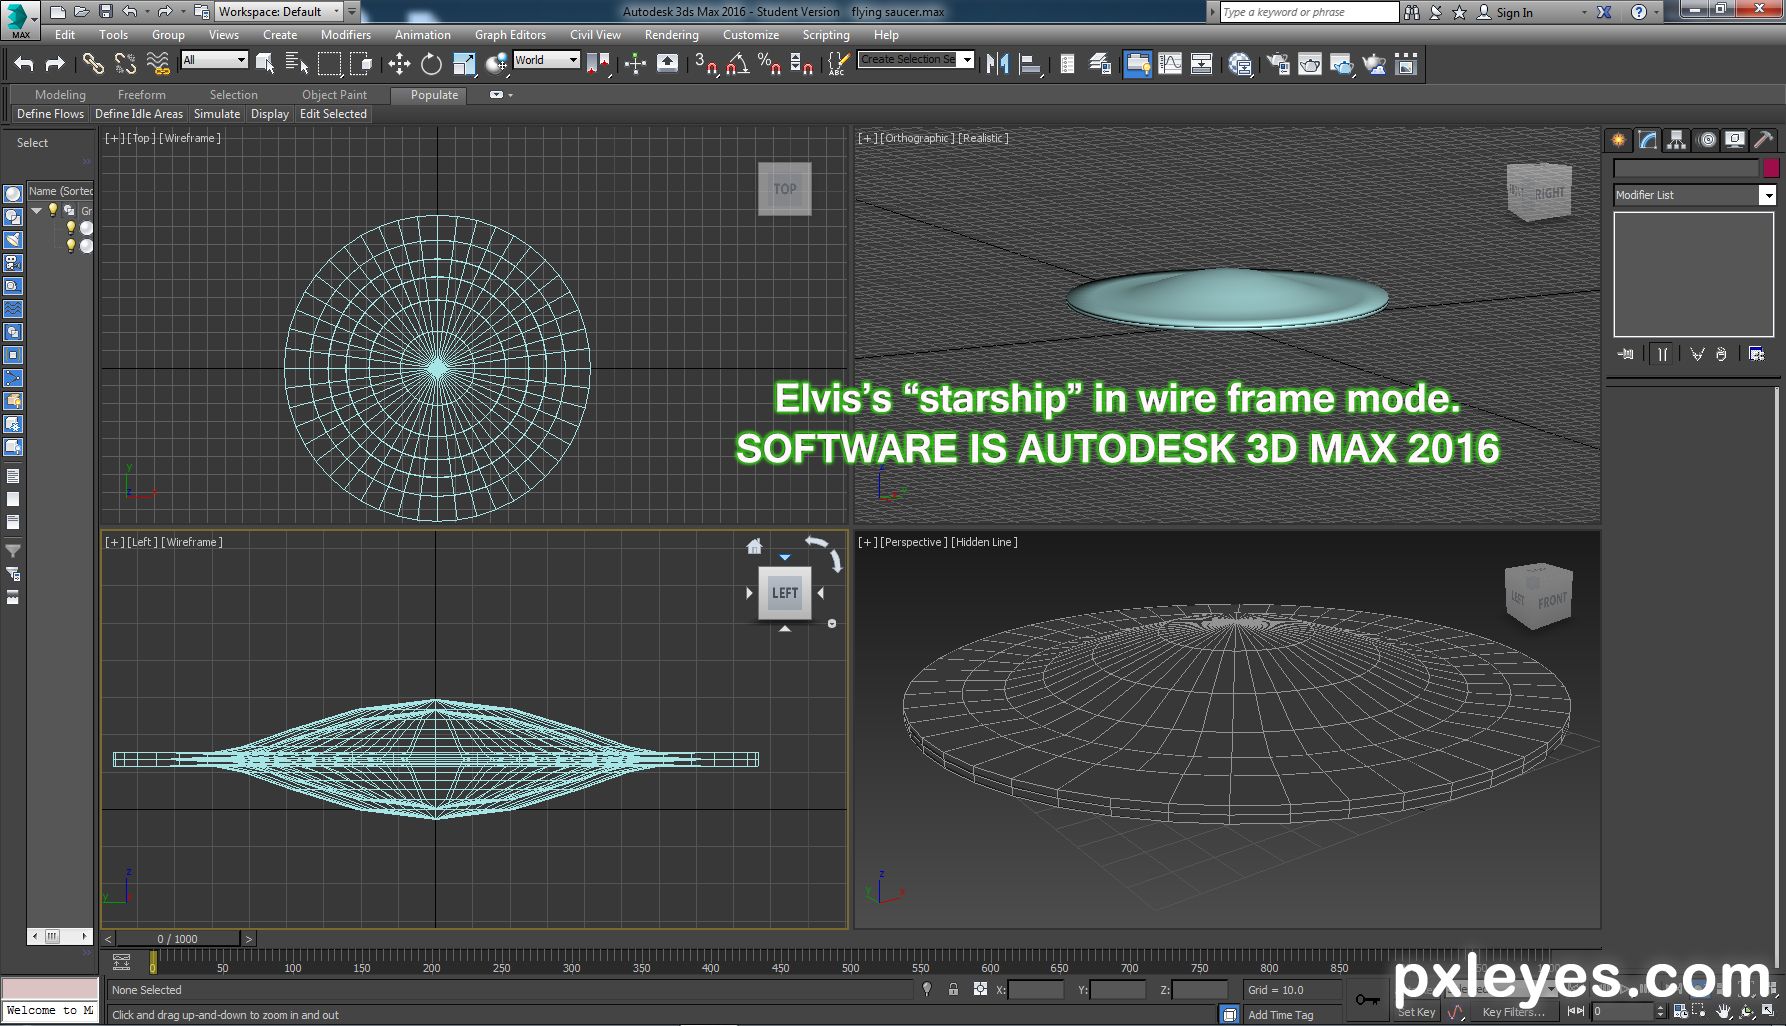Open Edit Named Selection Sets icon
Screen dimensions: 1786x1026
pos(838,64)
